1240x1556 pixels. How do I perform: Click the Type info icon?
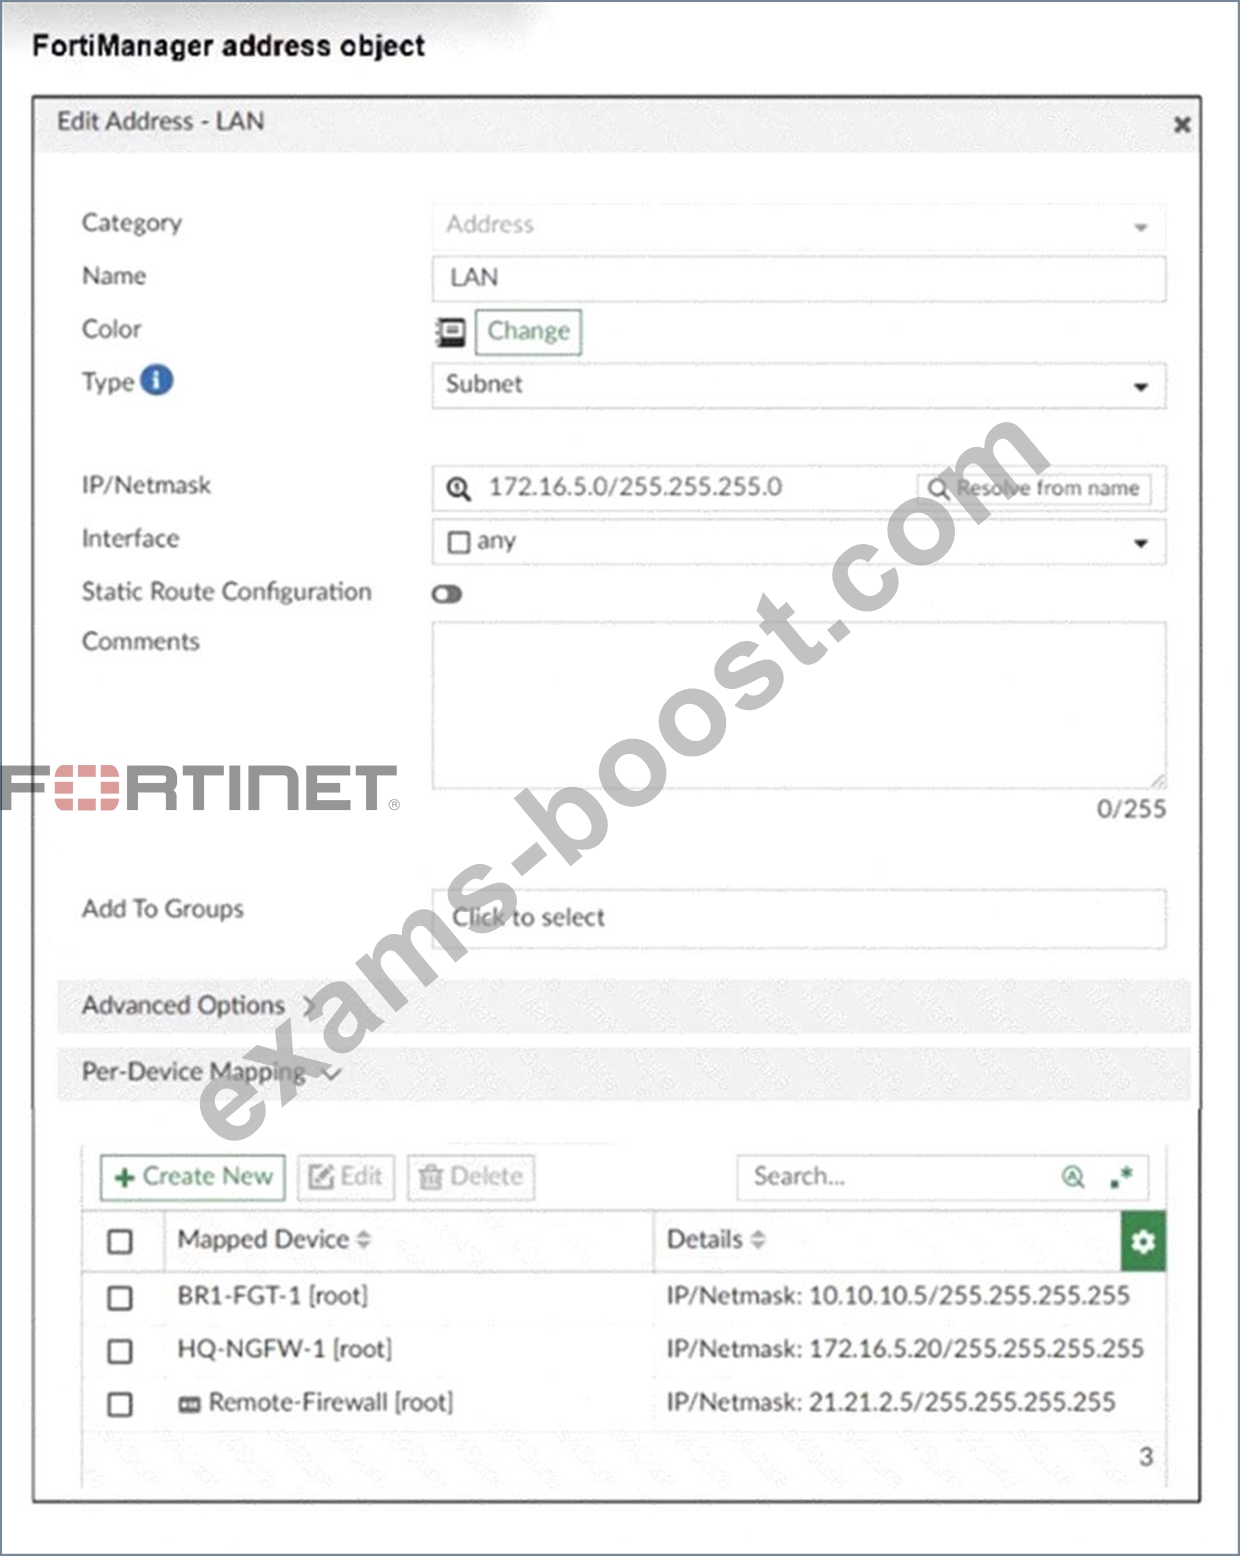[x=156, y=380]
